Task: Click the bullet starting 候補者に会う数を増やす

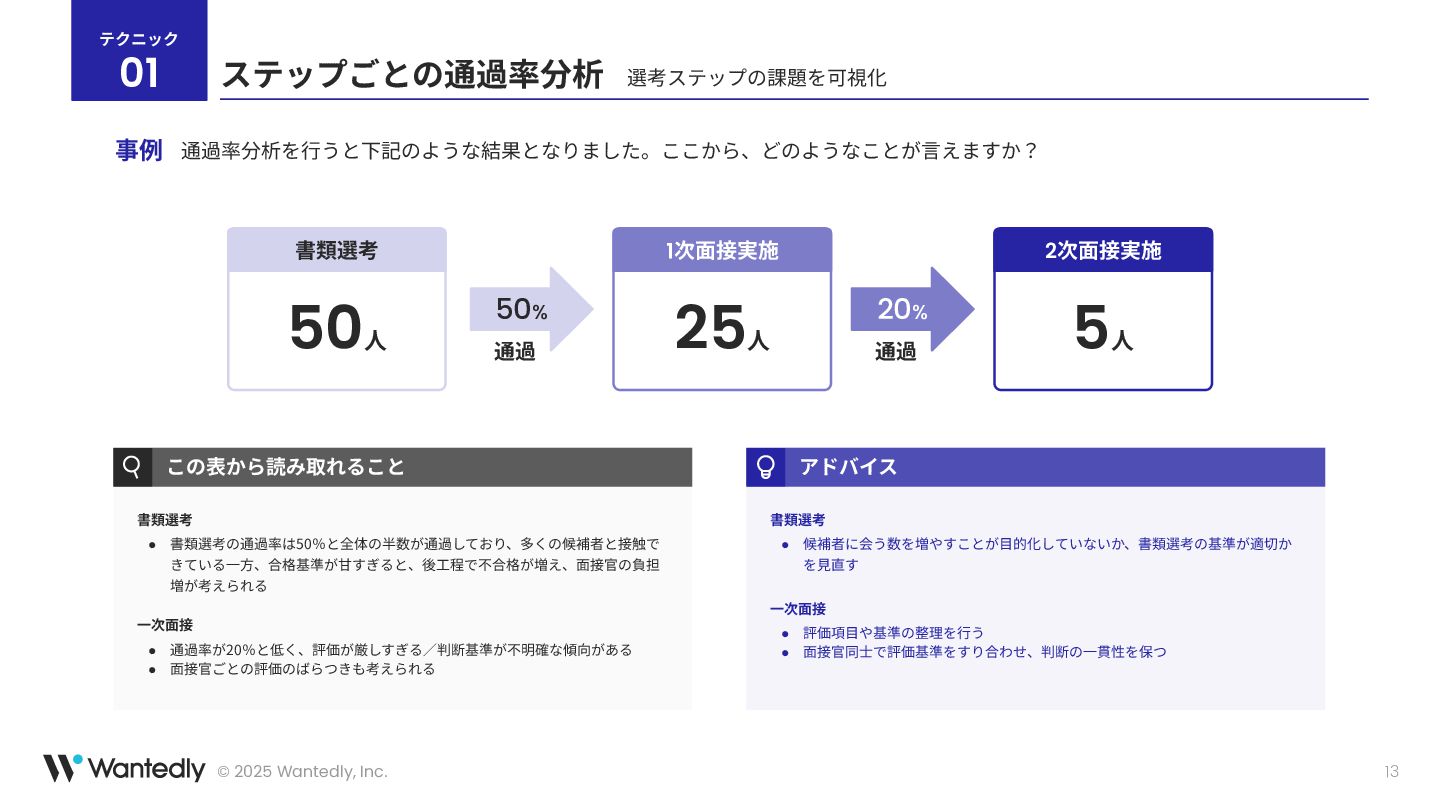Action: pos(1048,554)
